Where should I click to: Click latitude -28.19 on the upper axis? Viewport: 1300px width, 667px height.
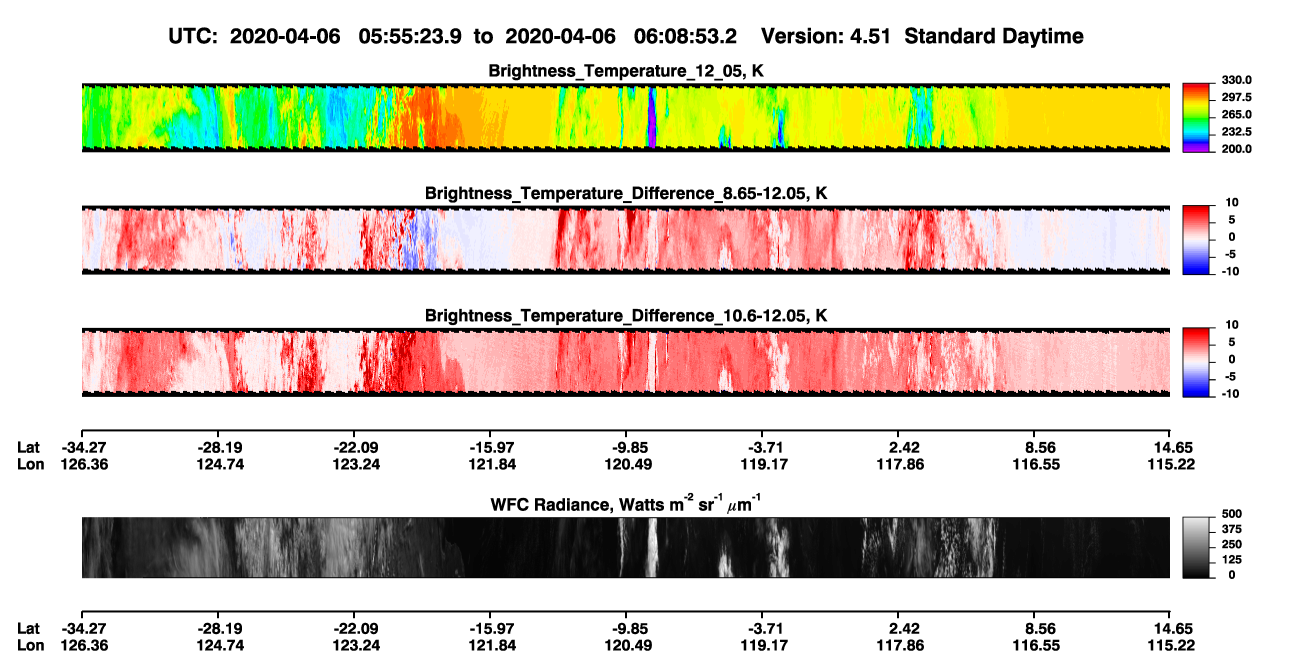tap(222, 447)
